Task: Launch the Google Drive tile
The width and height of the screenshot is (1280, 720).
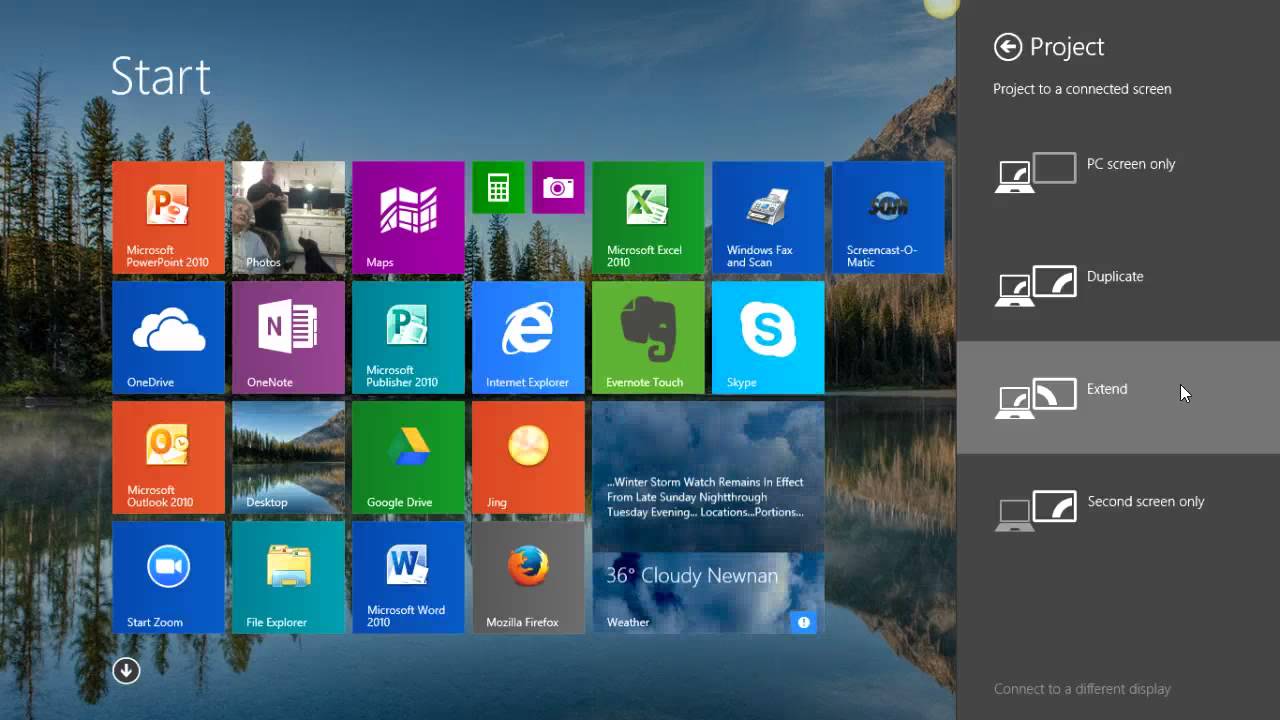Action: (408, 457)
